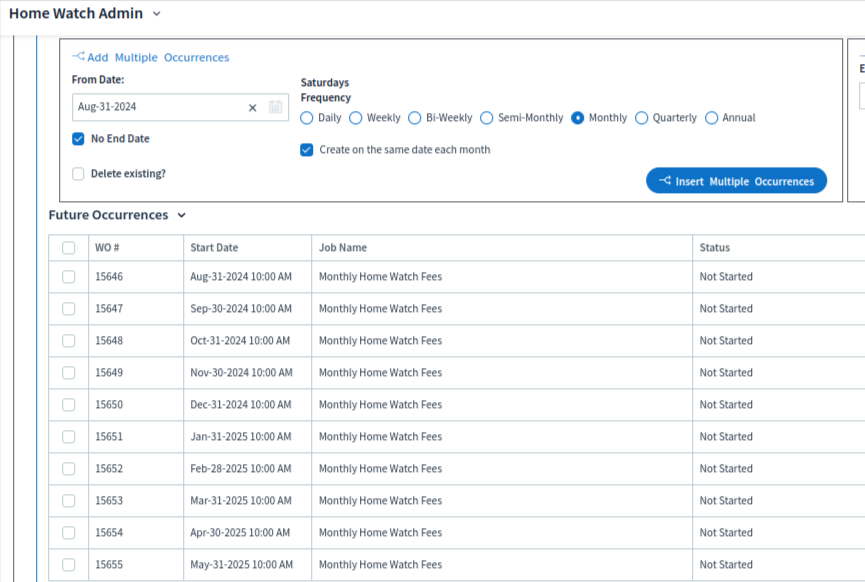This screenshot has width=865, height=582.
Task: Click the Add Multiple Occurrences link text
Action: click(158, 57)
